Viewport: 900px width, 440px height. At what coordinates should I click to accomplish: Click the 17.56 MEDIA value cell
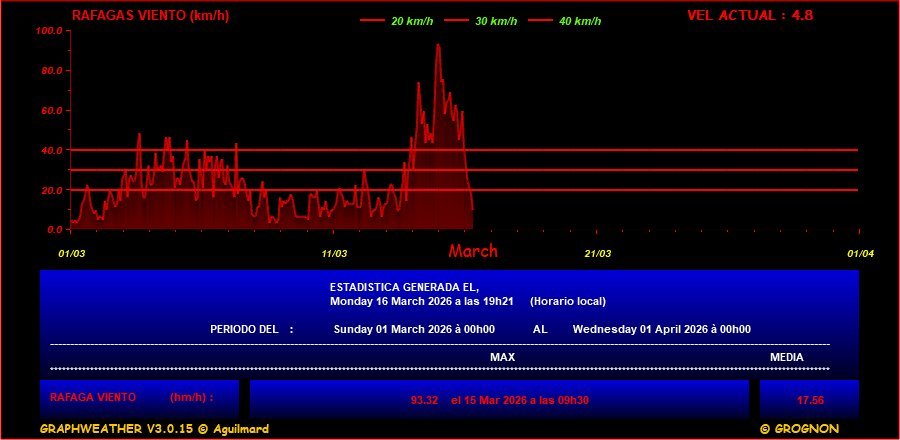(810, 400)
